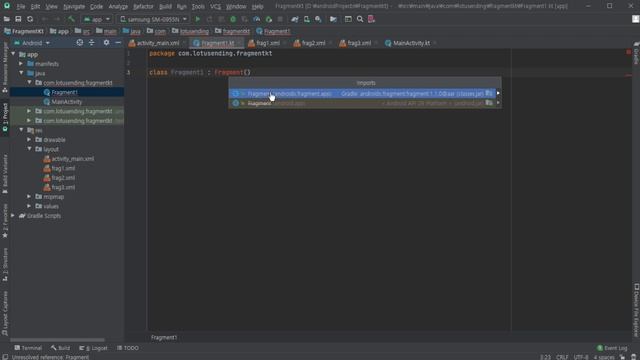Select frag2.xml in layout folder

click(x=63, y=178)
